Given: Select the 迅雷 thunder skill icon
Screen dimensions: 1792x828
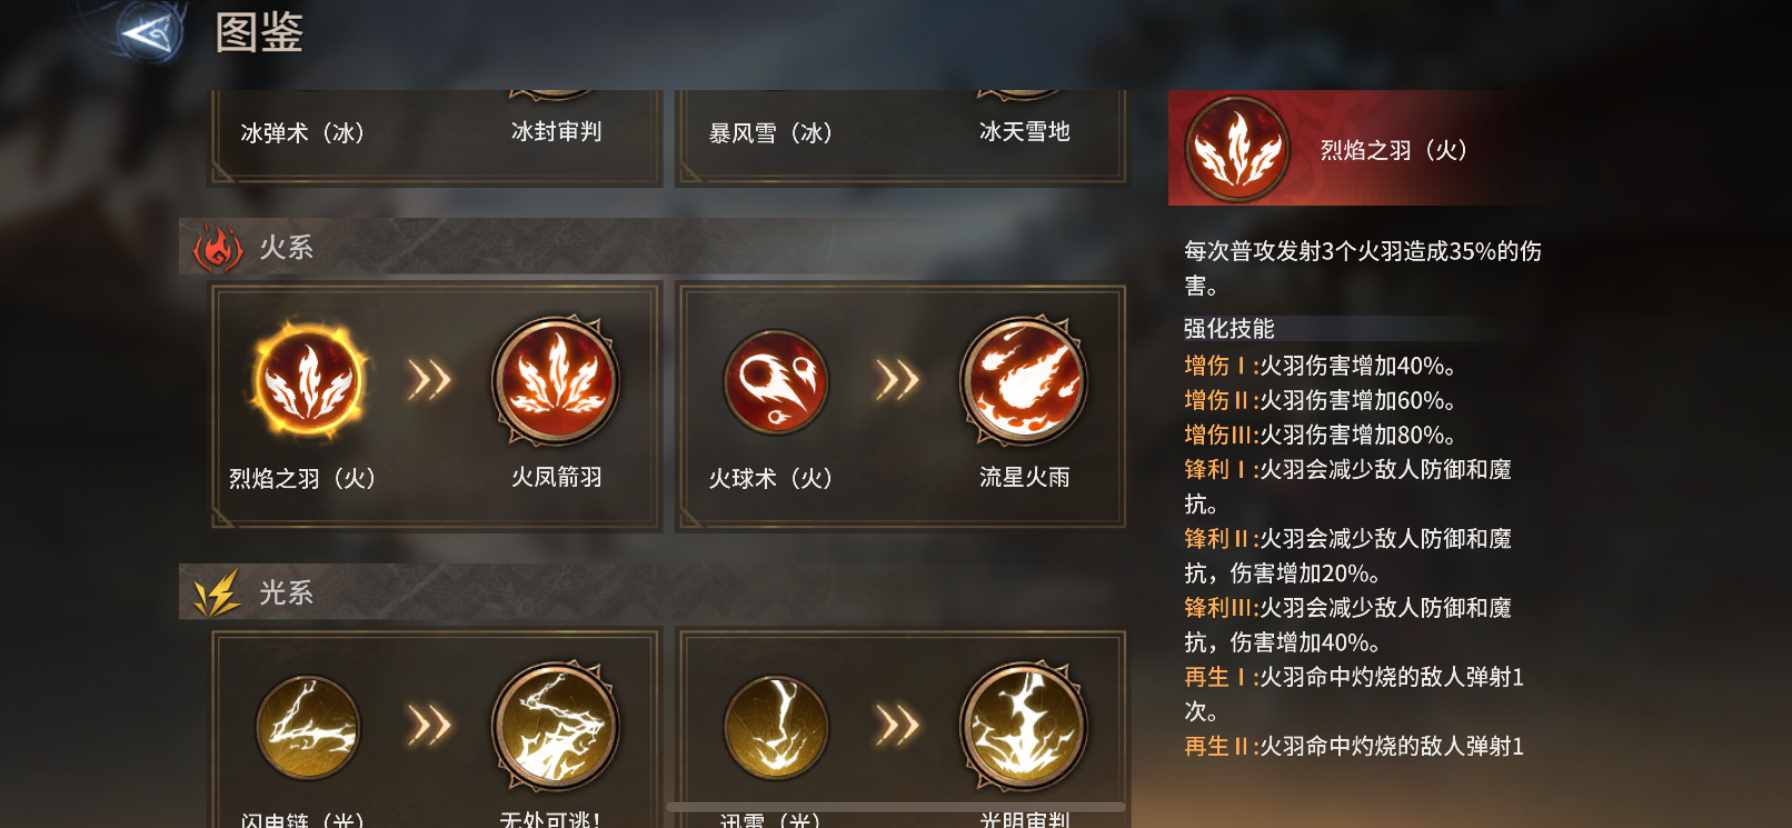Looking at the screenshot, I should (776, 727).
